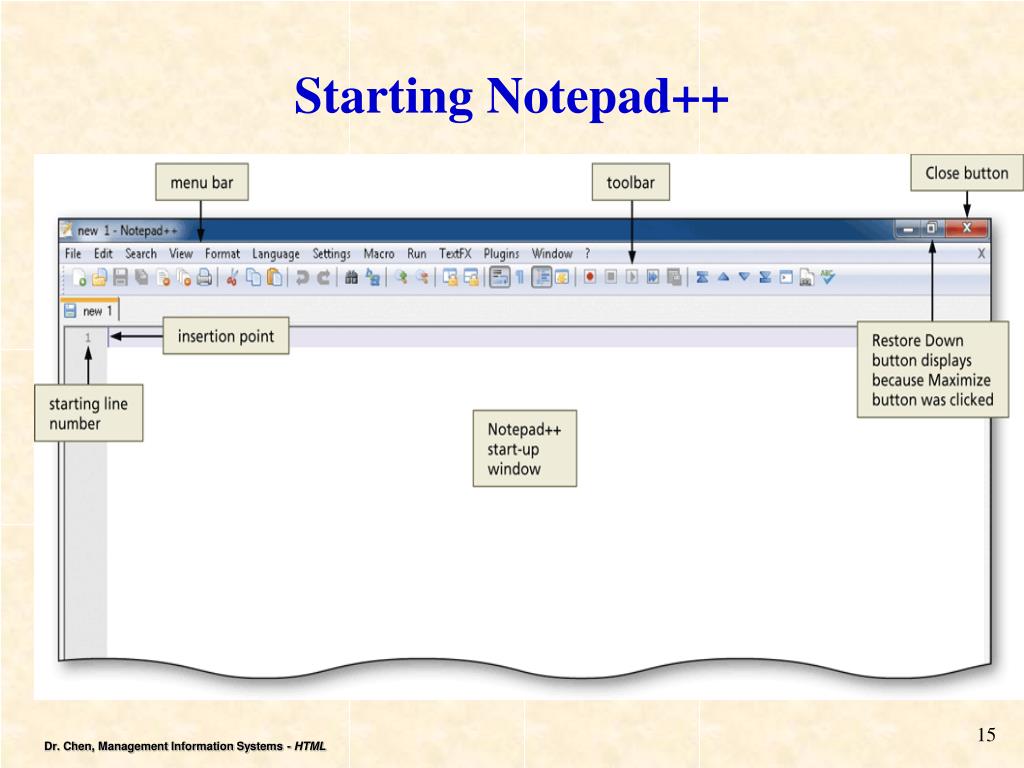The image size is (1024, 768).
Task: Click the Stop Recording macro icon
Action: pos(611,278)
